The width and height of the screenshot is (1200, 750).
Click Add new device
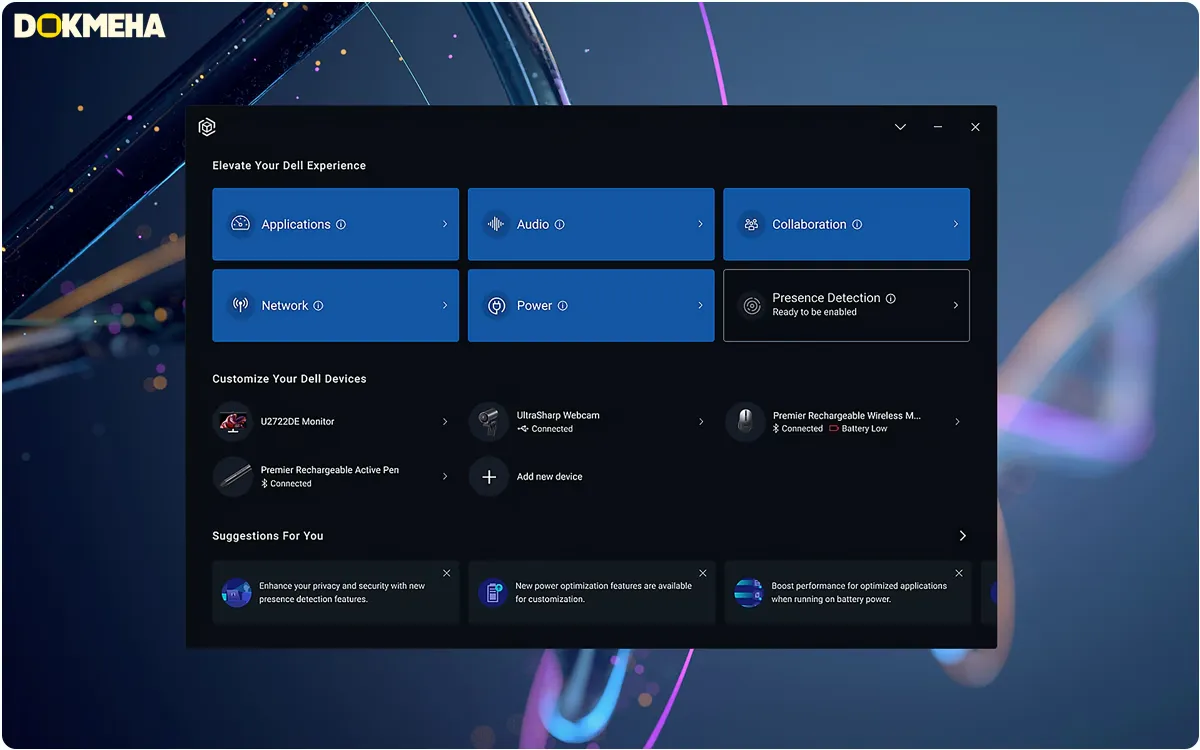(x=549, y=477)
